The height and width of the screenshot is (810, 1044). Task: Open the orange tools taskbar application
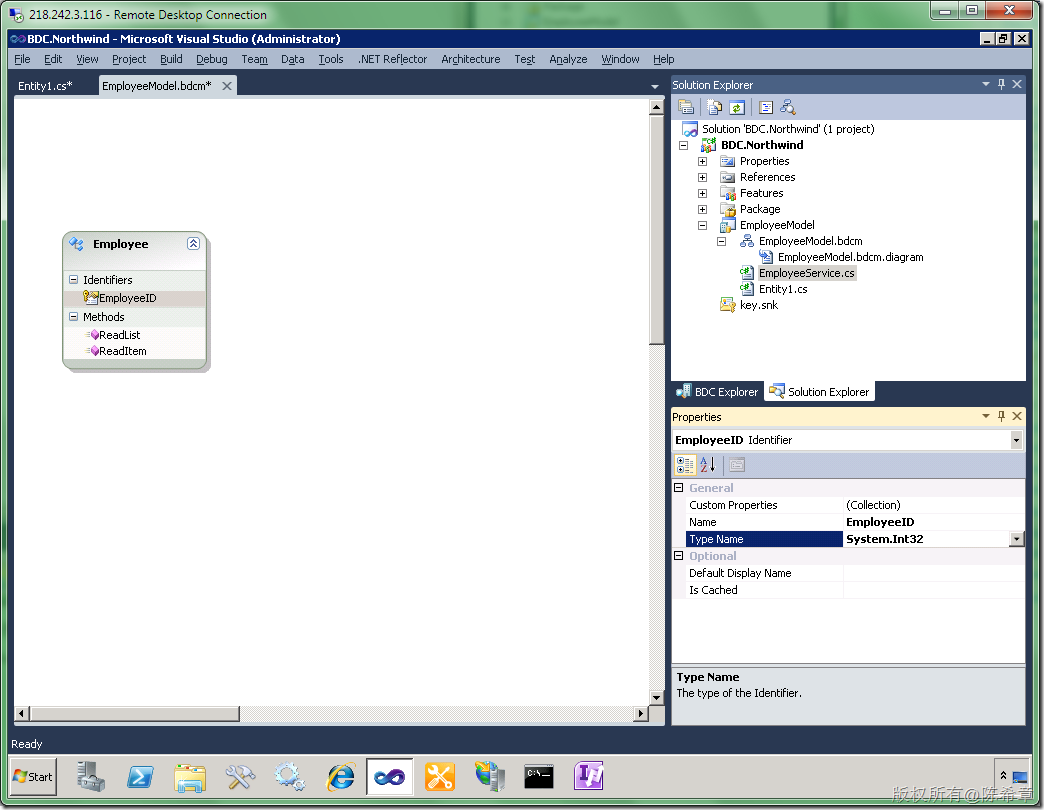(x=439, y=777)
